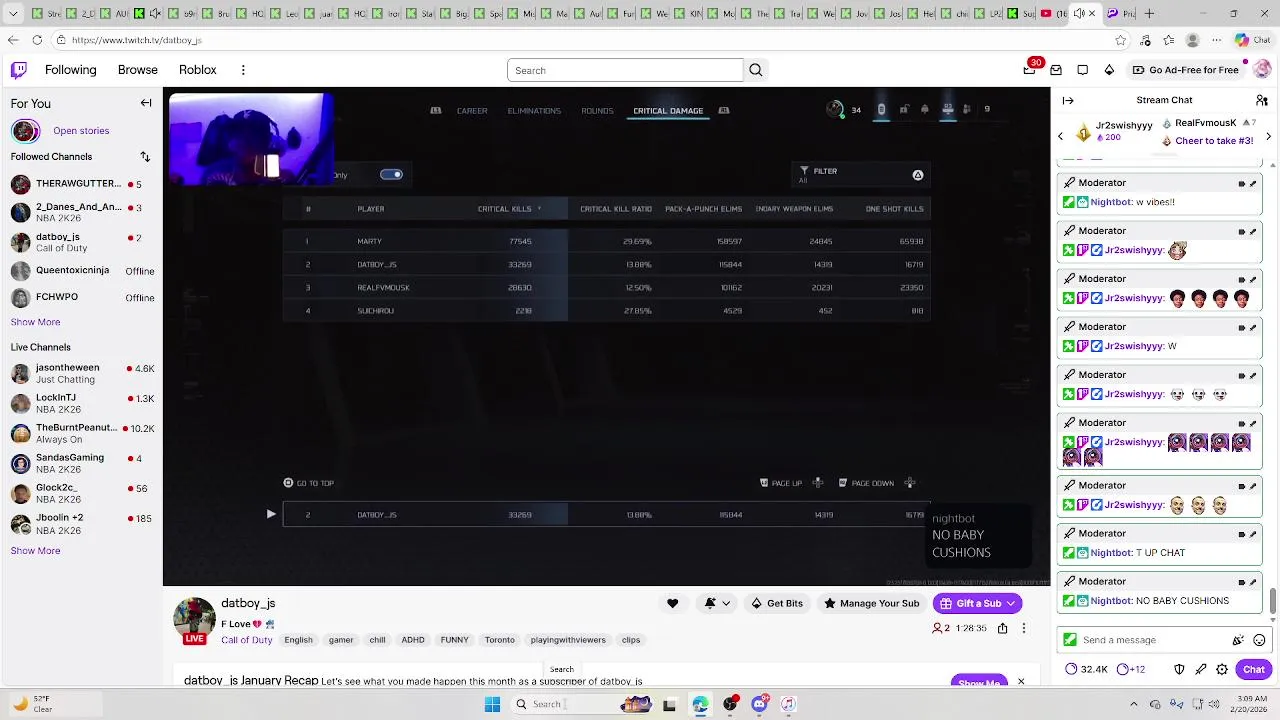Screen dimensions: 1280x720
Task: Open the Twitch home logo
Action: (19, 70)
